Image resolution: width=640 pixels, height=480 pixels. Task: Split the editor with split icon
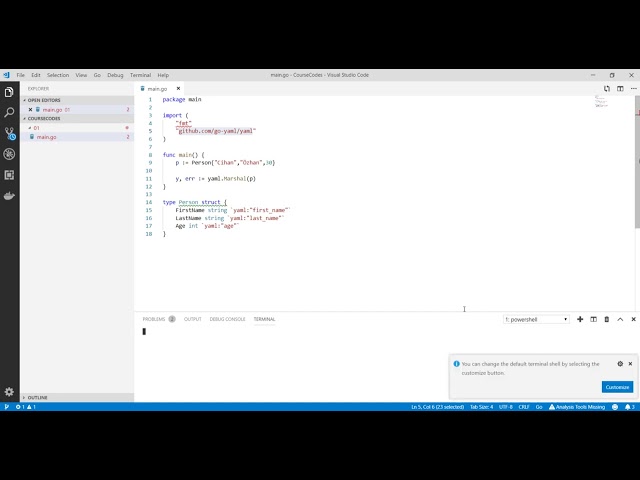(x=620, y=89)
